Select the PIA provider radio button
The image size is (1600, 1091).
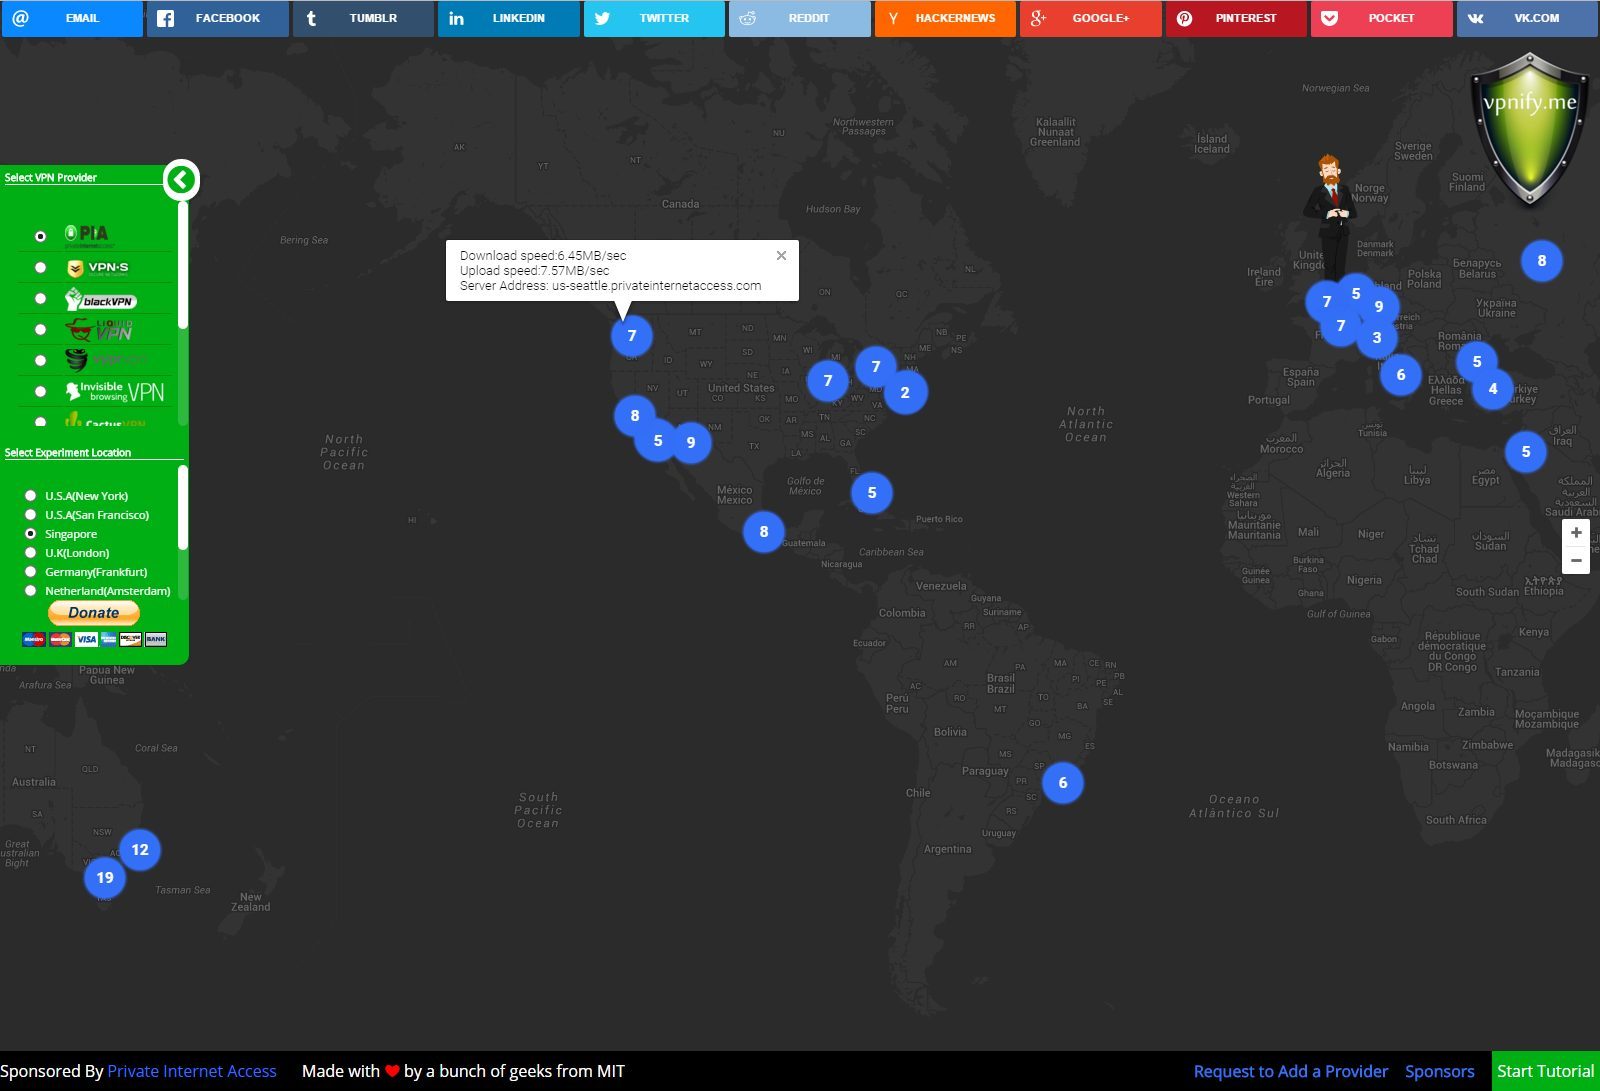tap(40, 237)
